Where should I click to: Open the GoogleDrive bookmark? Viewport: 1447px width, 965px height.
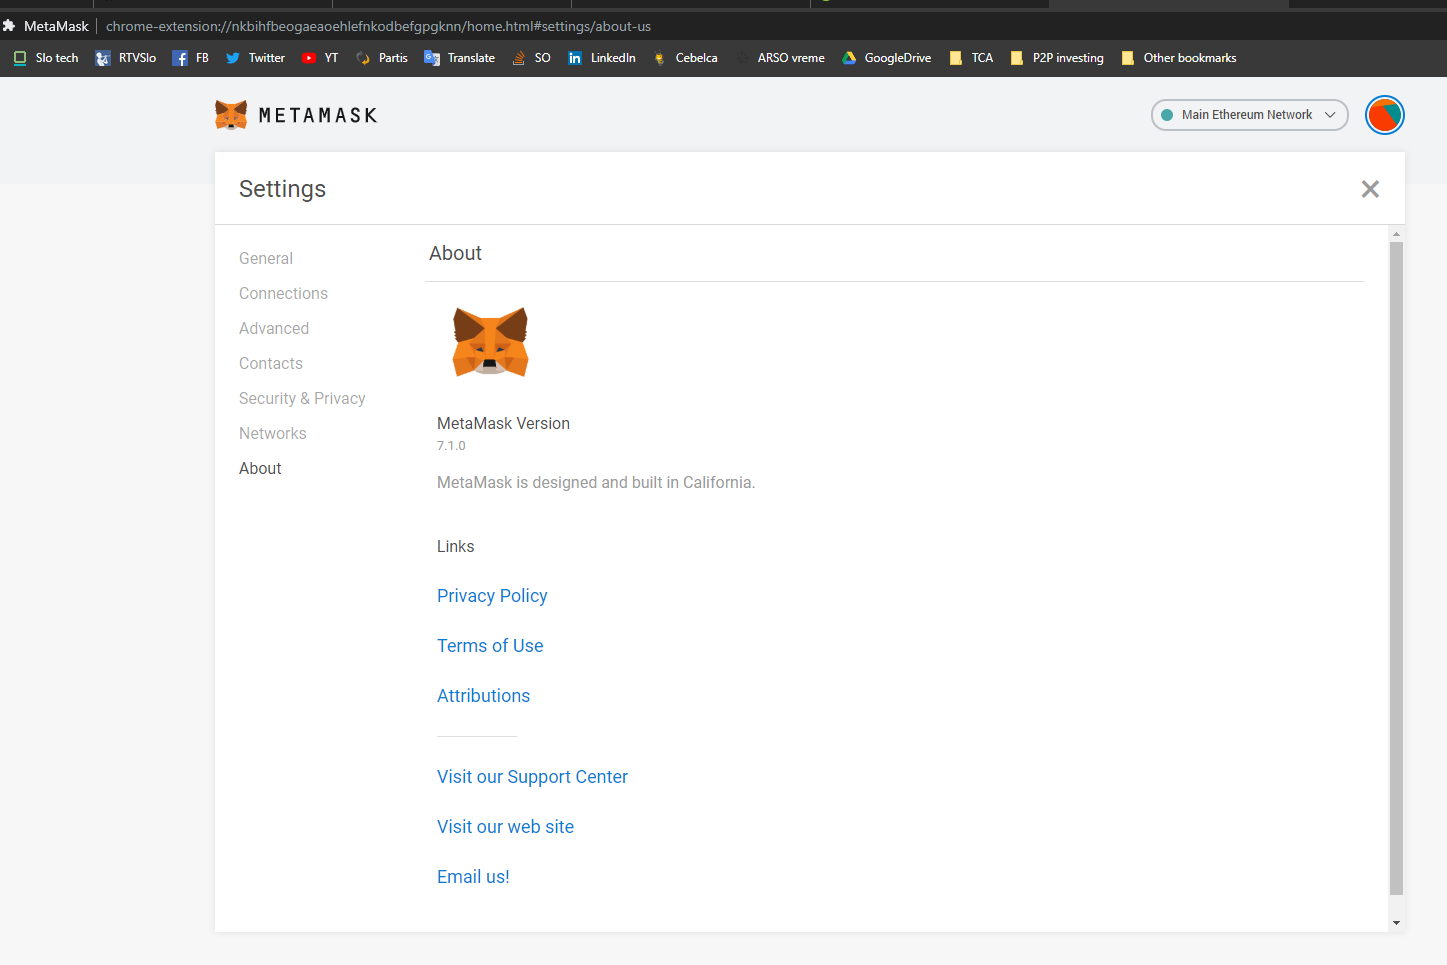tap(886, 58)
